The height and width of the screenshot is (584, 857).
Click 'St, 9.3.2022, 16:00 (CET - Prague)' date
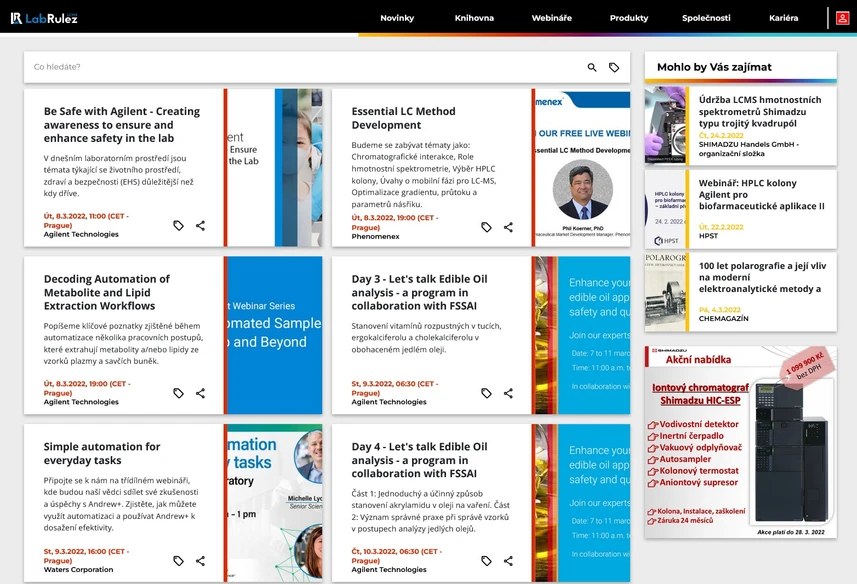(86, 556)
